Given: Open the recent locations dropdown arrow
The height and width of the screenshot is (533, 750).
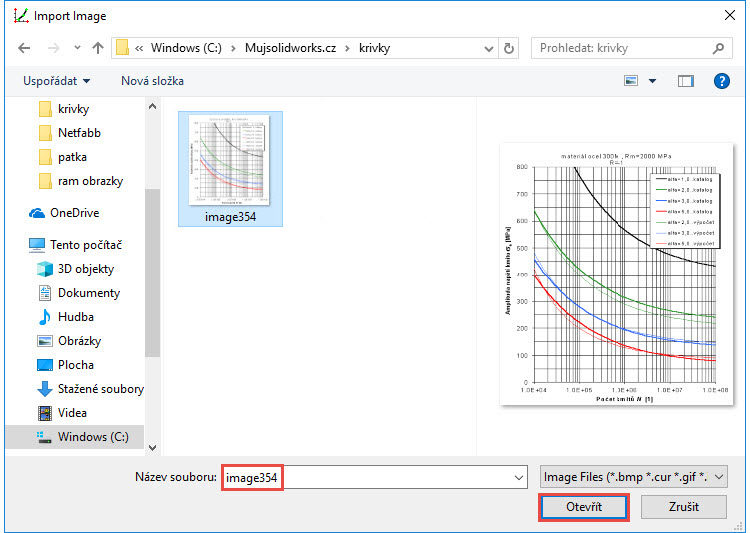Looking at the screenshot, I should [77, 48].
